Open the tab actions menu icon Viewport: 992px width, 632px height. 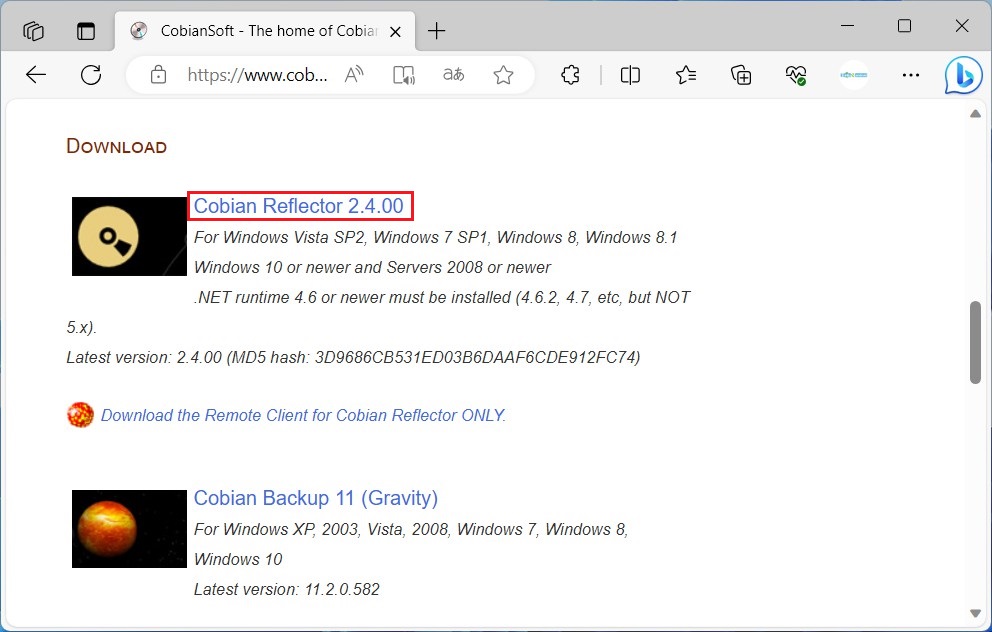click(86, 30)
